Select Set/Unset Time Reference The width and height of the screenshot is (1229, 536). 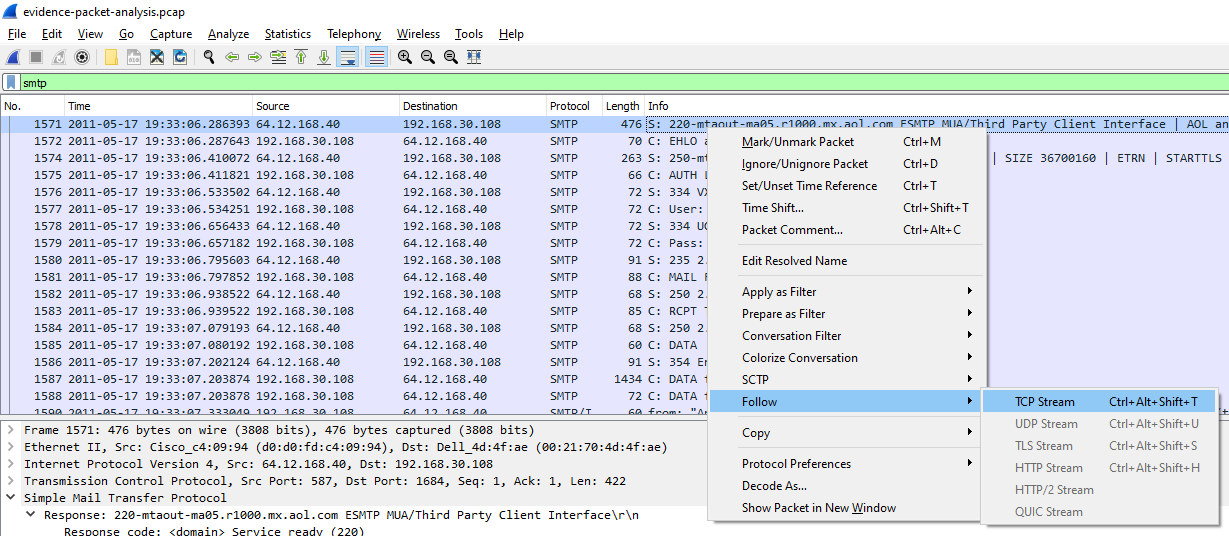(x=846, y=186)
